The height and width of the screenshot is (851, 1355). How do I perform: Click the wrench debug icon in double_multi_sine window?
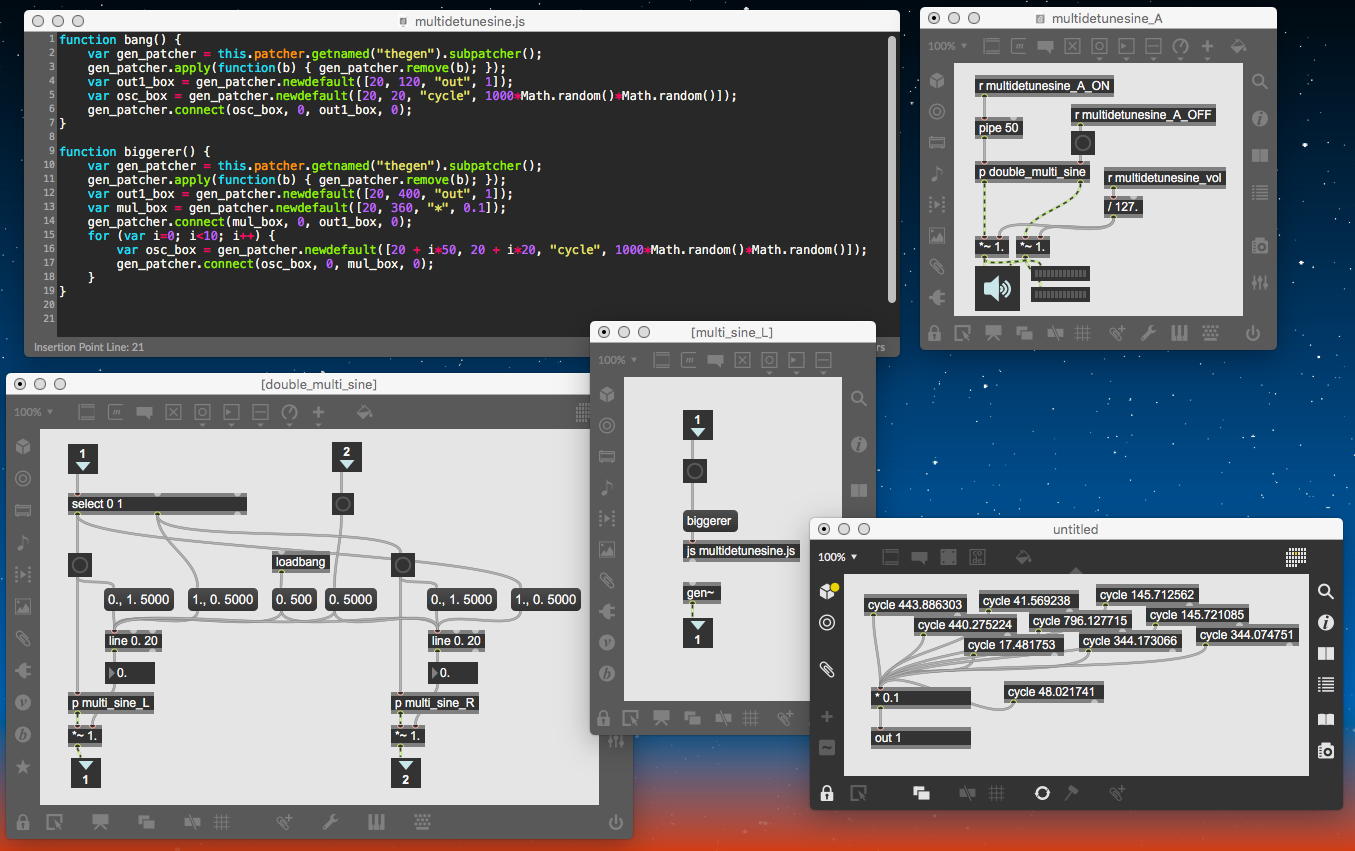[x=330, y=822]
